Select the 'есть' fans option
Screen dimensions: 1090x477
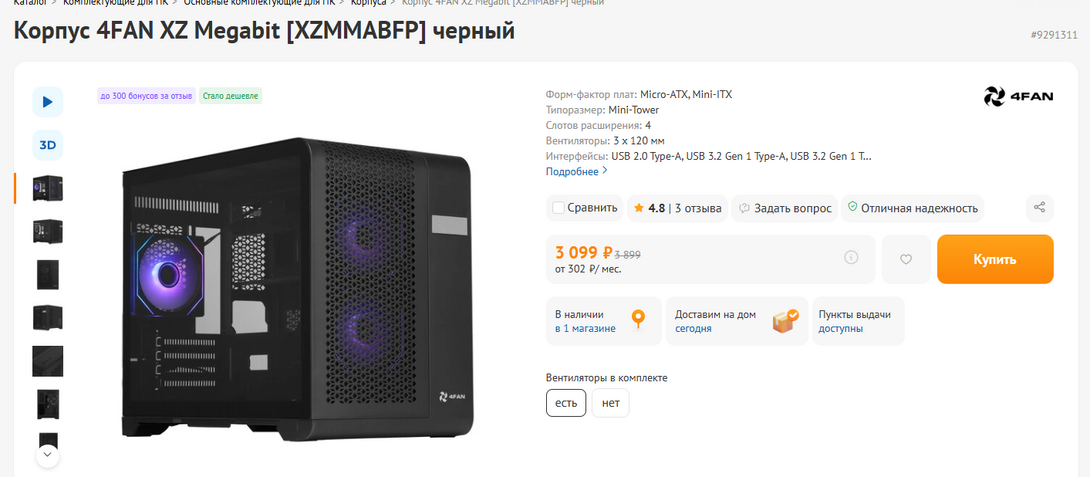566,403
